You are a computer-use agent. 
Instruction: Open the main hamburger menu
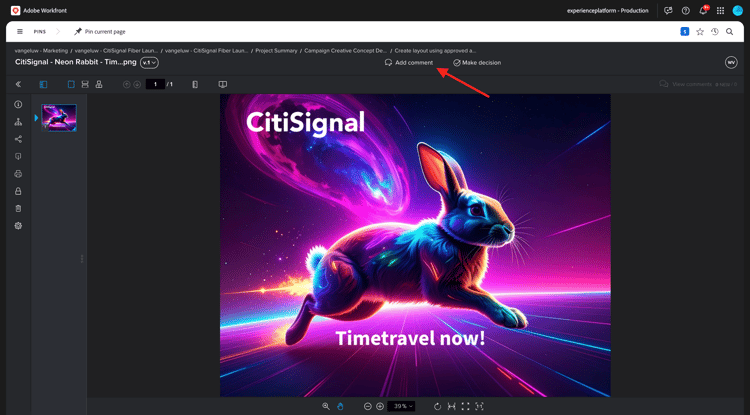click(x=20, y=32)
